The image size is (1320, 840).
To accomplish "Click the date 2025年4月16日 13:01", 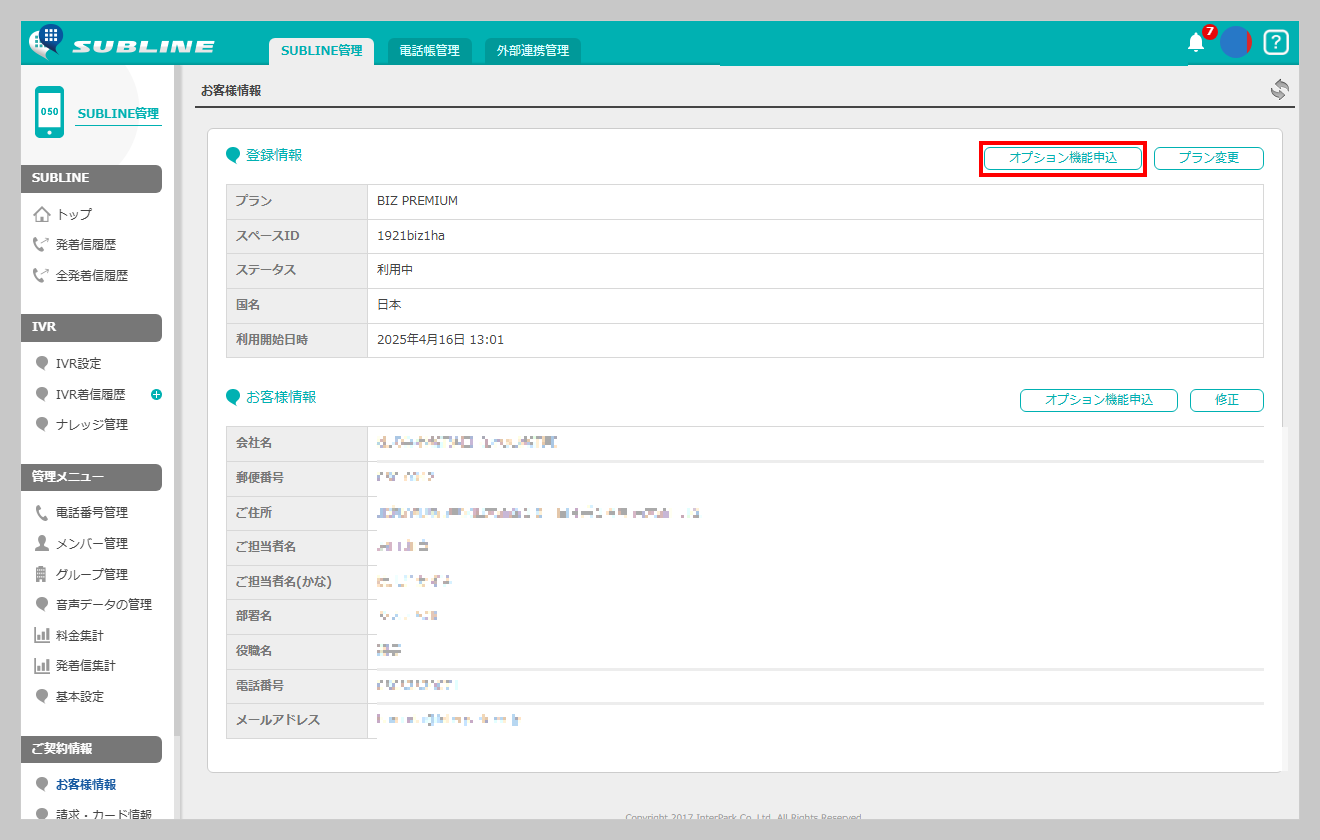I will [x=440, y=340].
